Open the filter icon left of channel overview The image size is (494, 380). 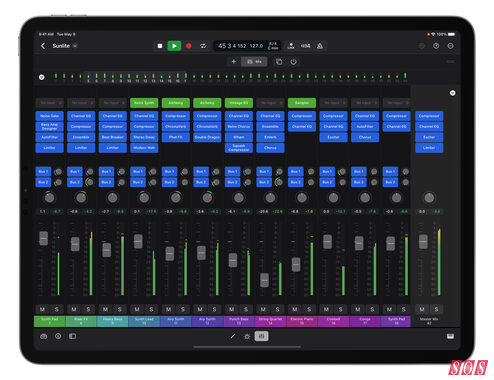tap(42, 77)
